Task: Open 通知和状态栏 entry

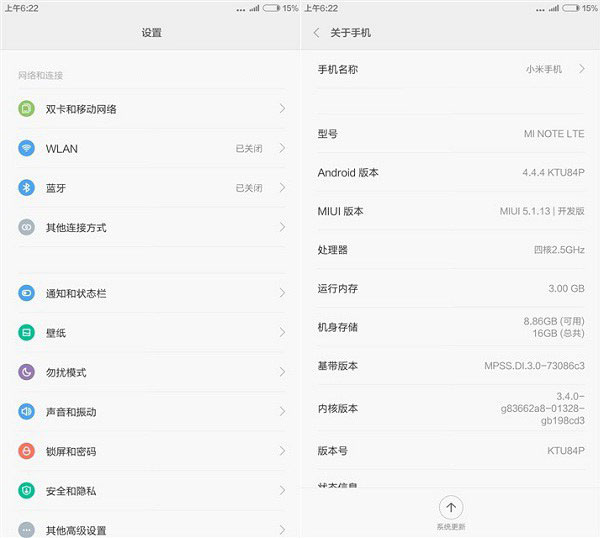Action: pyautogui.click(x=151, y=293)
